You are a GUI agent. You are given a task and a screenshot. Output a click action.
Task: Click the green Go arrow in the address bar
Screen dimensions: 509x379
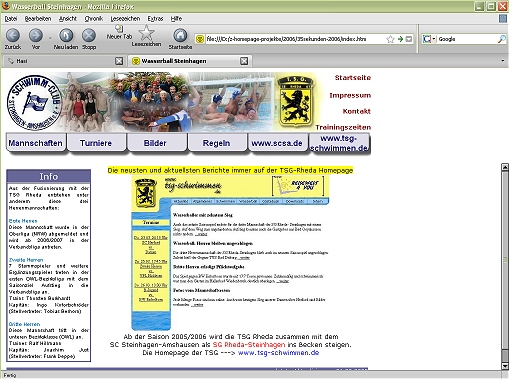[400, 39]
